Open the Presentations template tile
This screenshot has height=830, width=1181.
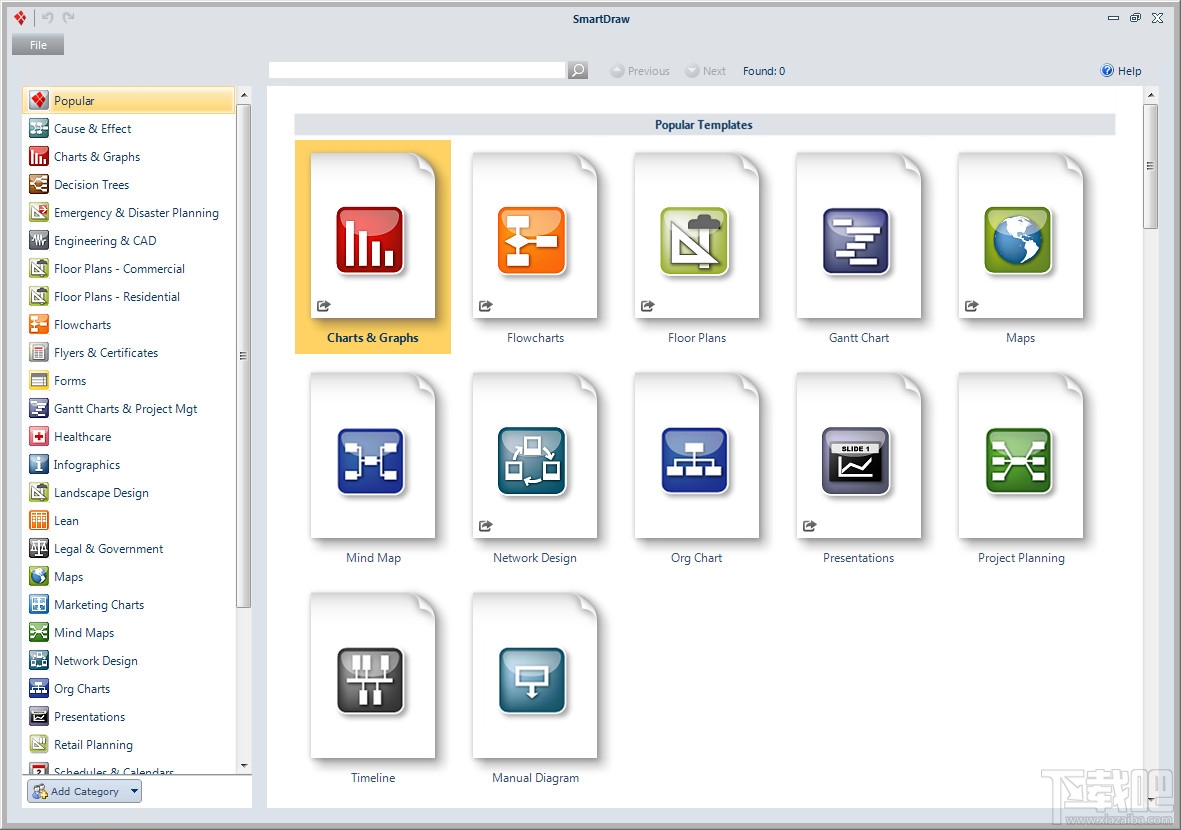[x=859, y=466]
